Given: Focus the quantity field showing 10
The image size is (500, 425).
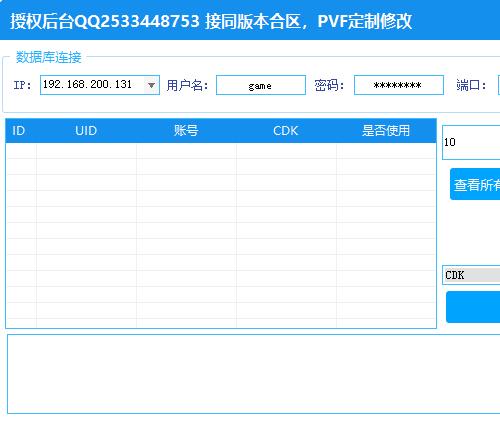Looking at the screenshot, I should (471, 143).
